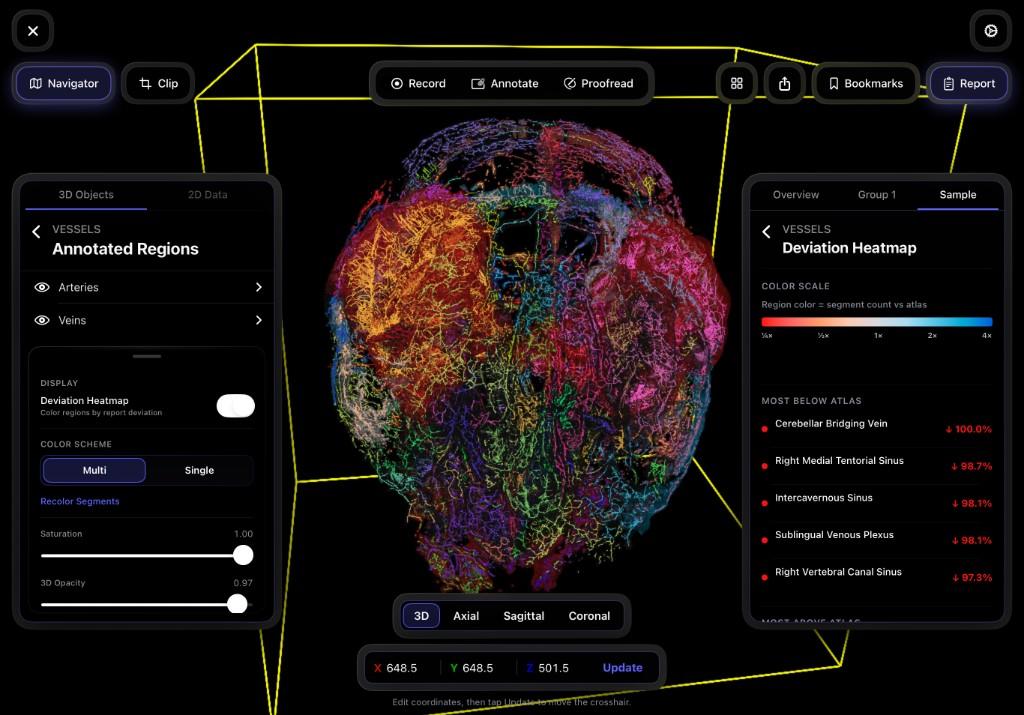Toggle Arteries visibility eye icon
Viewport: 1024px width, 715px height.
coord(42,287)
